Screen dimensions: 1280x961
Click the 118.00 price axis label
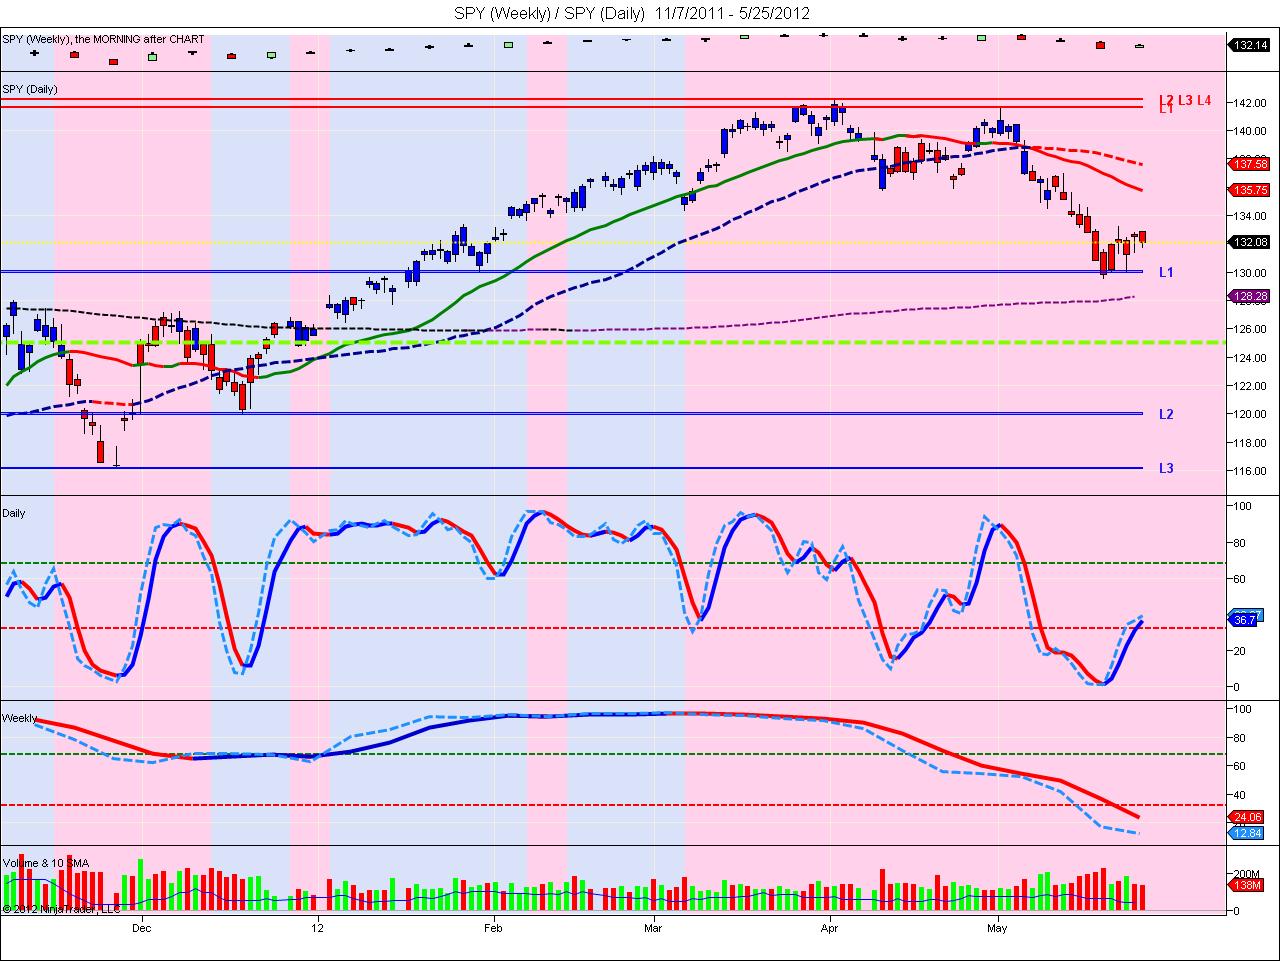point(1250,443)
